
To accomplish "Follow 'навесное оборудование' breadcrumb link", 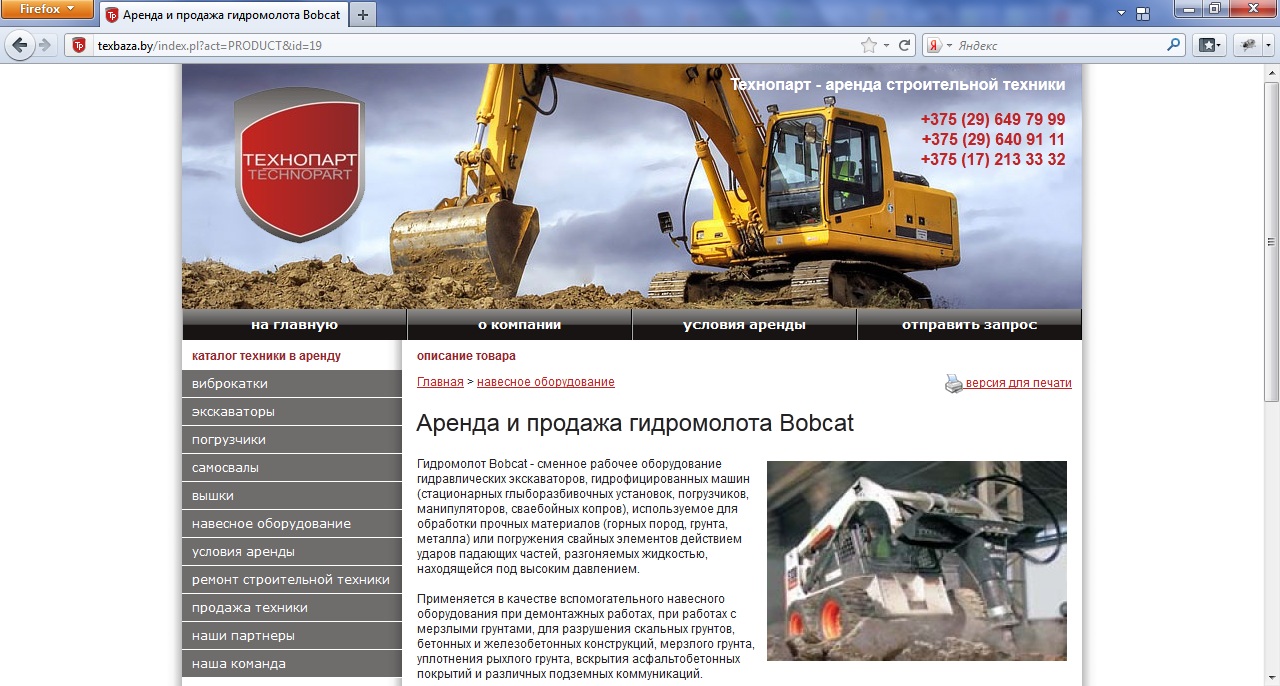I will click(546, 382).
